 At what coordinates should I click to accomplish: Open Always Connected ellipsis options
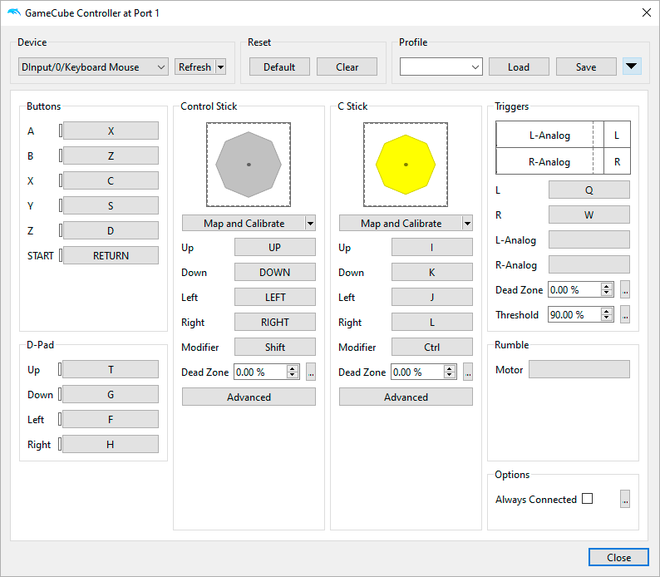click(625, 499)
